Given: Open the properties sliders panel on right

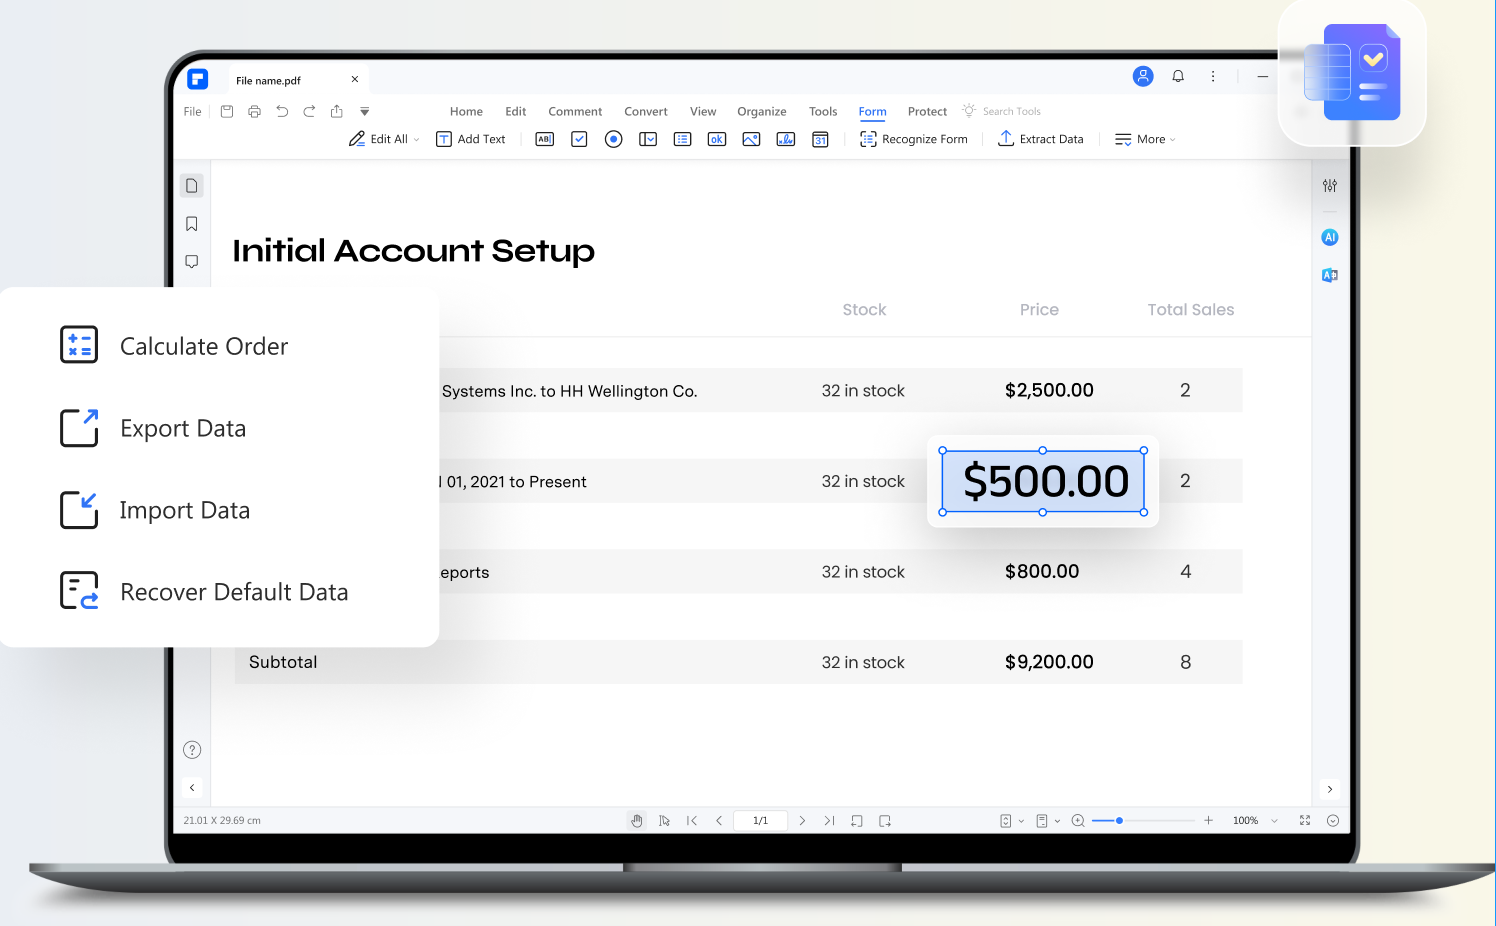Looking at the screenshot, I should click(1330, 185).
